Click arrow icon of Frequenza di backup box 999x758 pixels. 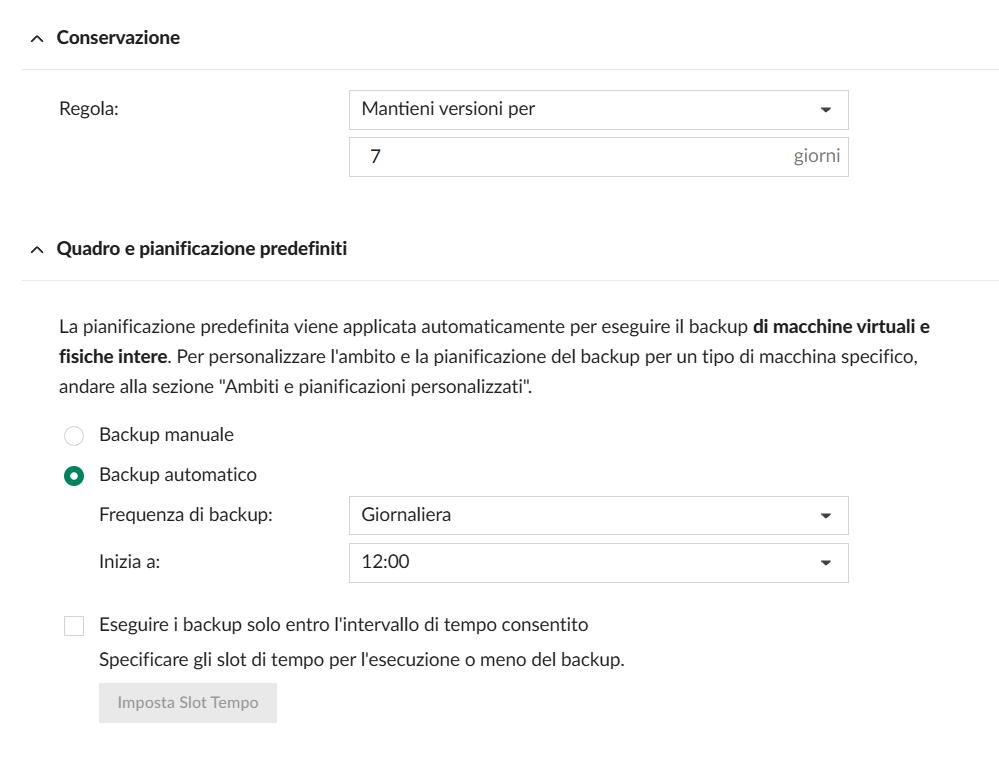825,516
